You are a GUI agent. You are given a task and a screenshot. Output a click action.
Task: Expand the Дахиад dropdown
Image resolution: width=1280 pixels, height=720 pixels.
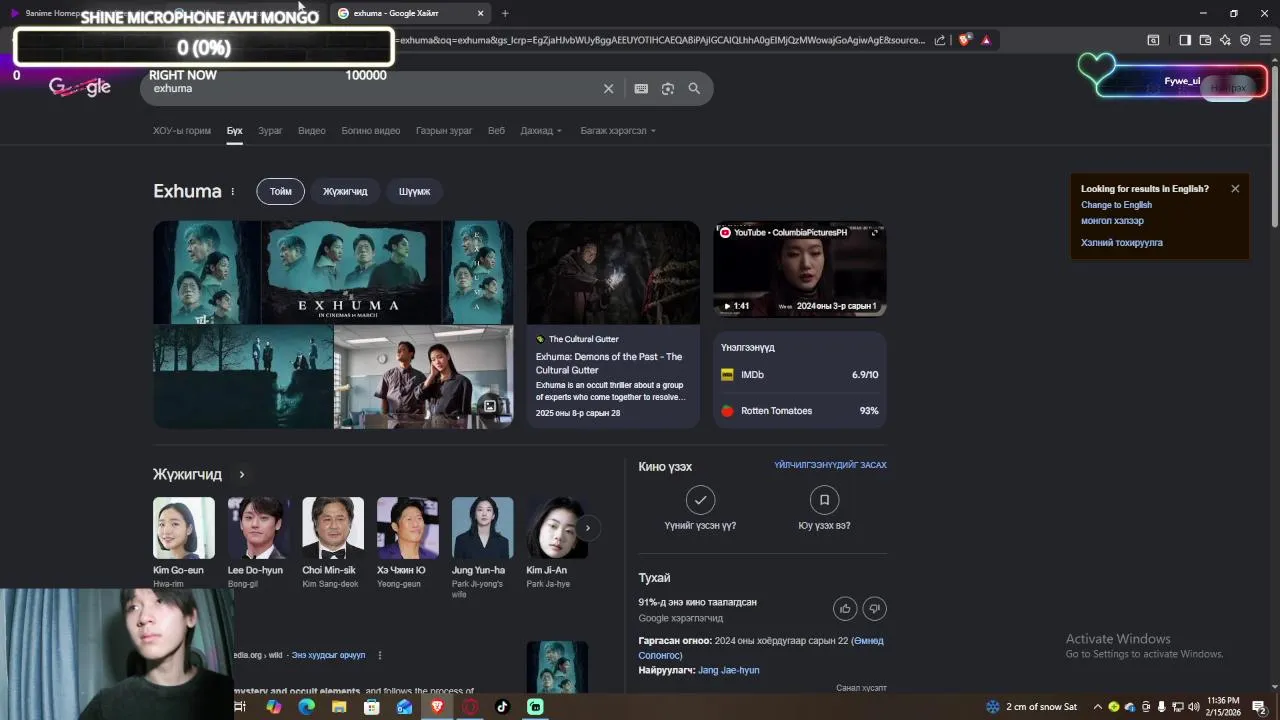[541, 131]
